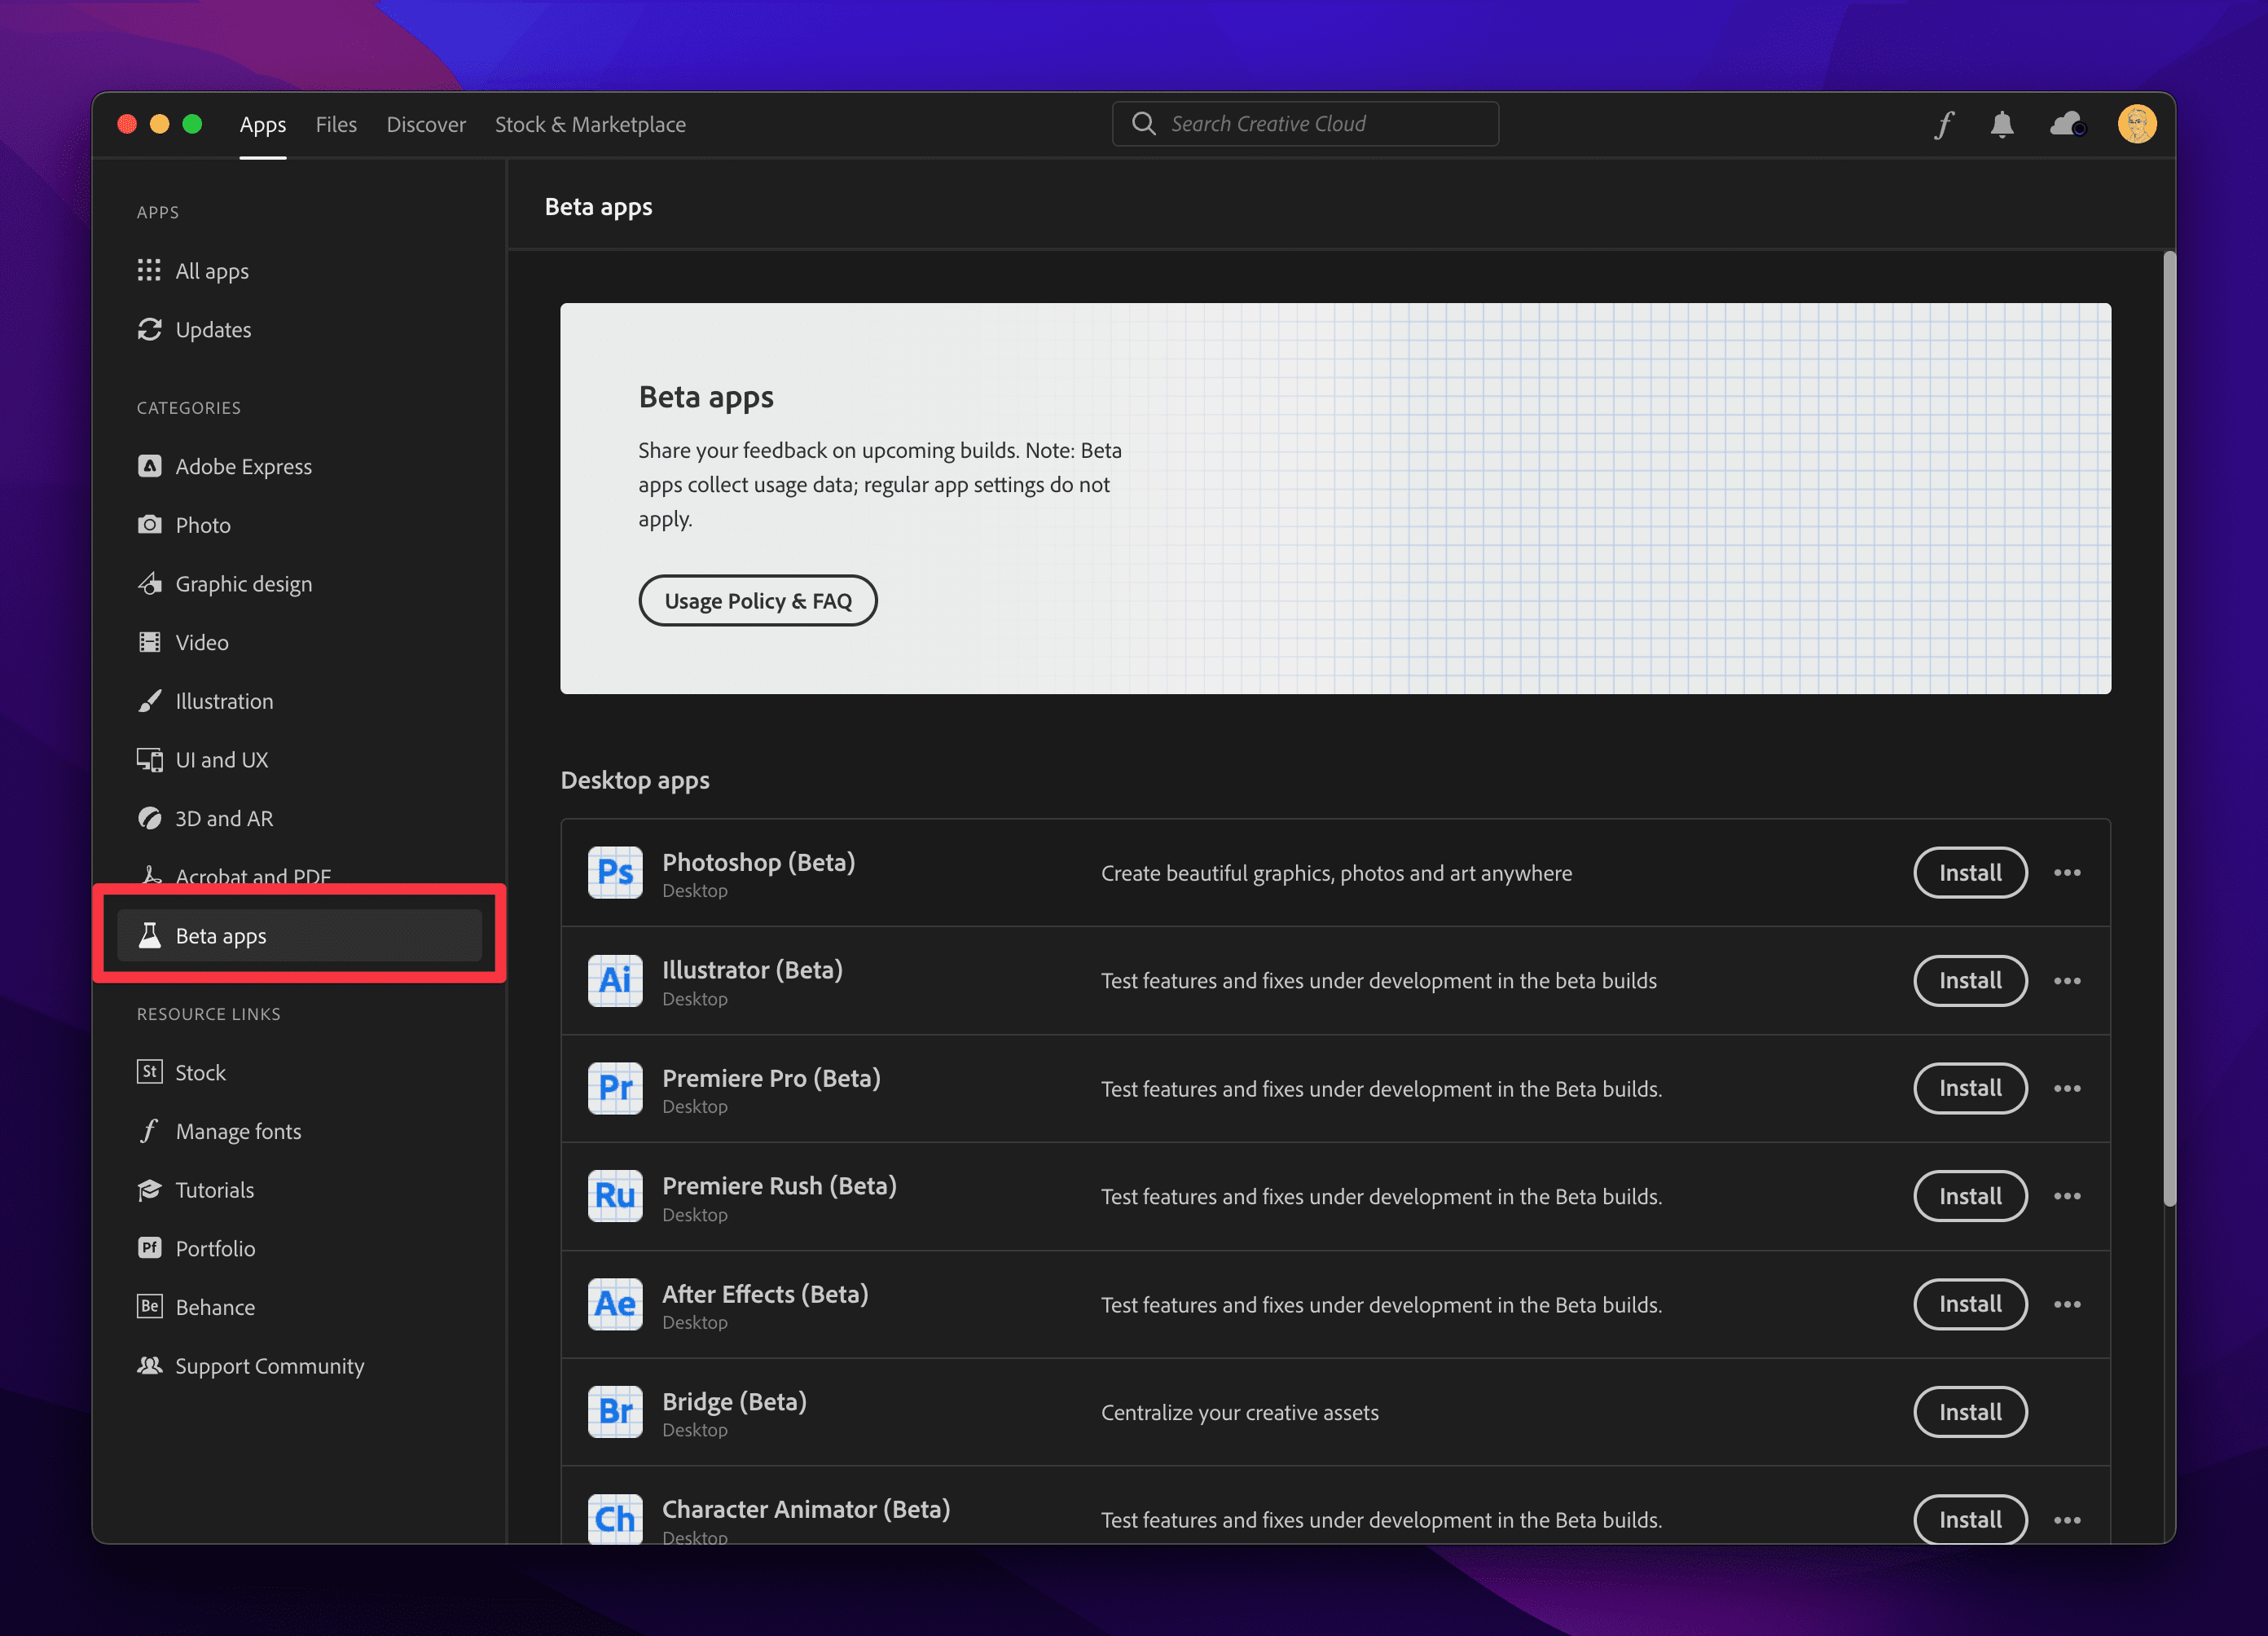Switch to the Stock & Marketplace tab

tap(590, 125)
